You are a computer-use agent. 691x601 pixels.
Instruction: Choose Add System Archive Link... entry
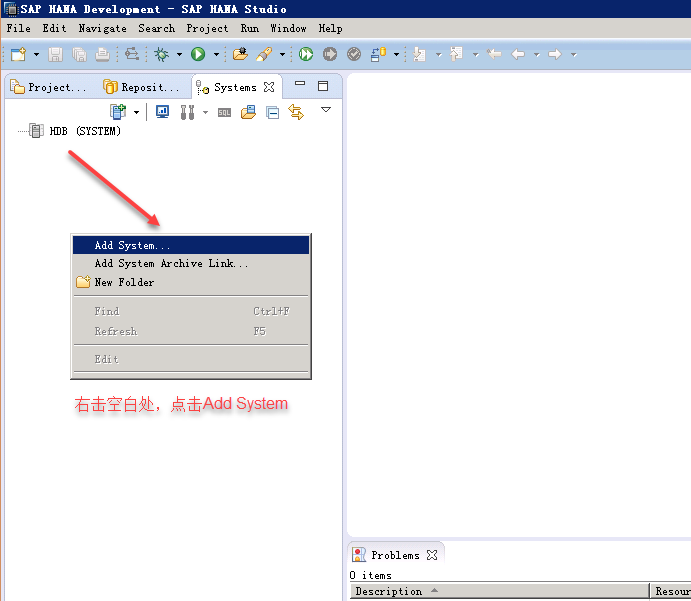(191, 263)
